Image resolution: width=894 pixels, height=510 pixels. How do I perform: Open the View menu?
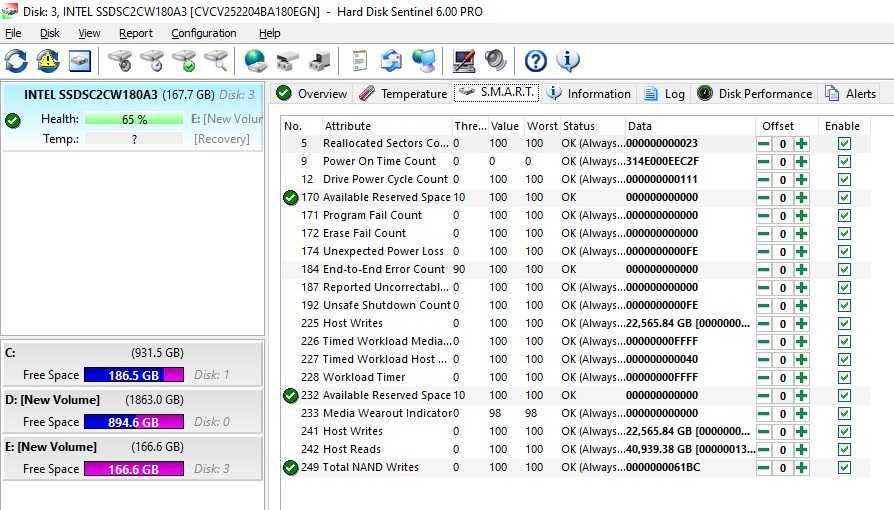click(x=89, y=33)
